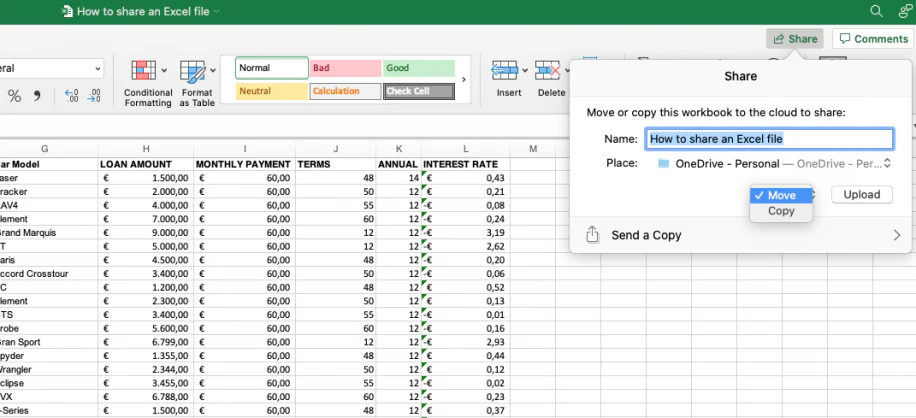916x418 pixels.
Task: Click the OneDrive folder icon
Action: pos(663,163)
